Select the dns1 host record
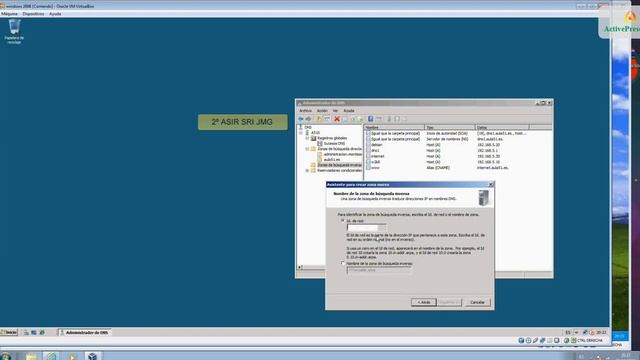The image size is (640, 360). coord(375,151)
